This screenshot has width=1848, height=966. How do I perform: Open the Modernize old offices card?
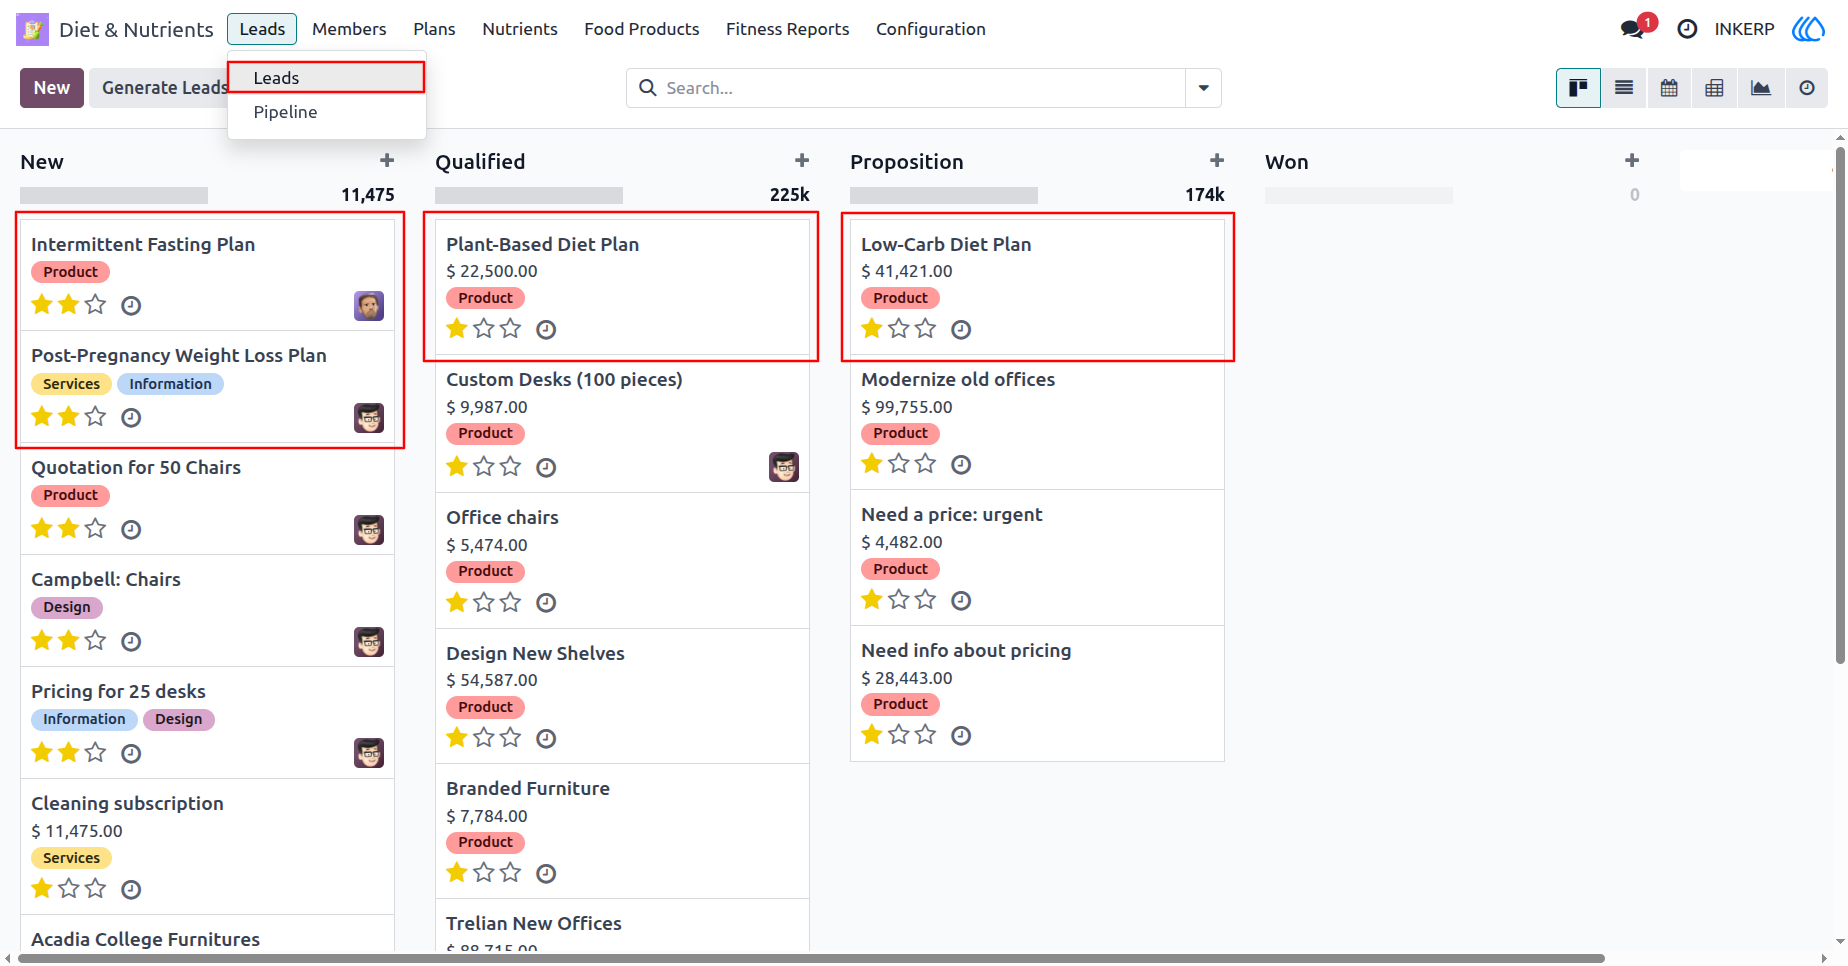point(1037,422)
